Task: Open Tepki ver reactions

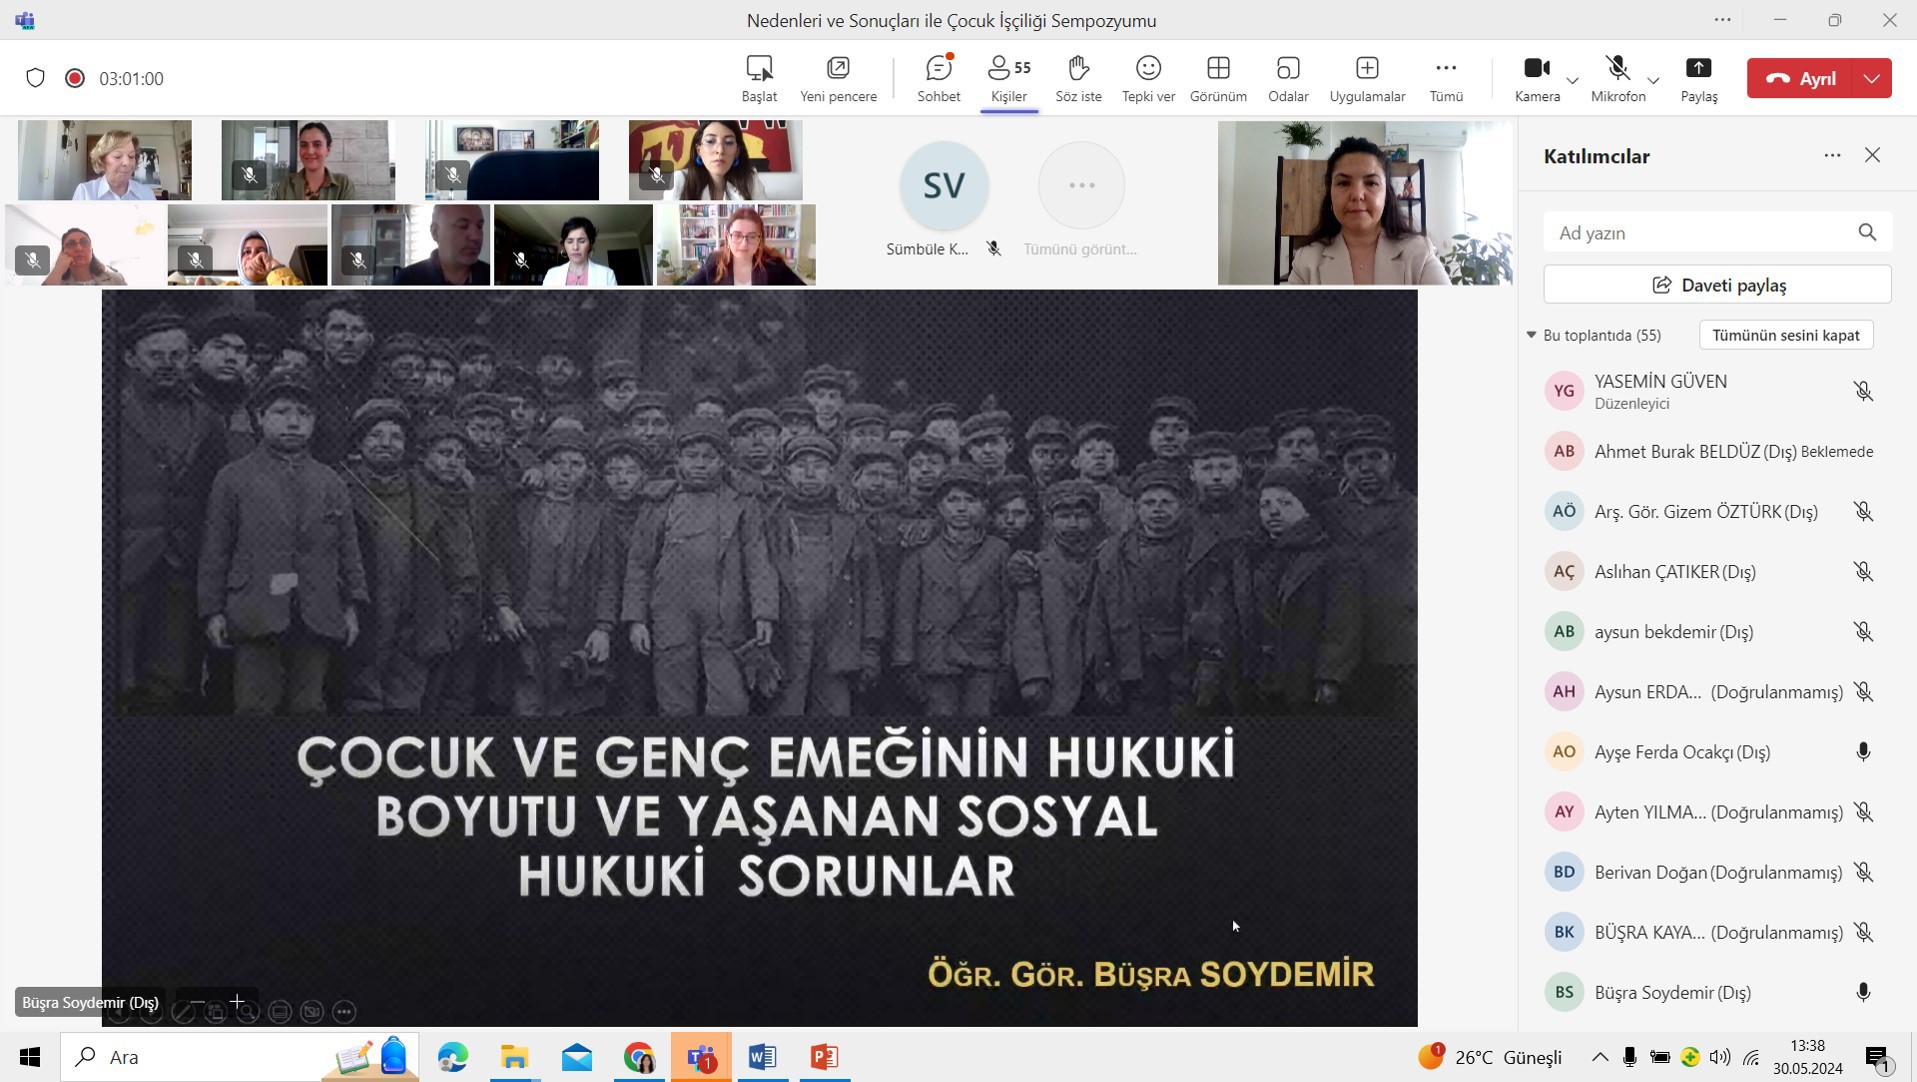Action: (x=1148, y=78)
